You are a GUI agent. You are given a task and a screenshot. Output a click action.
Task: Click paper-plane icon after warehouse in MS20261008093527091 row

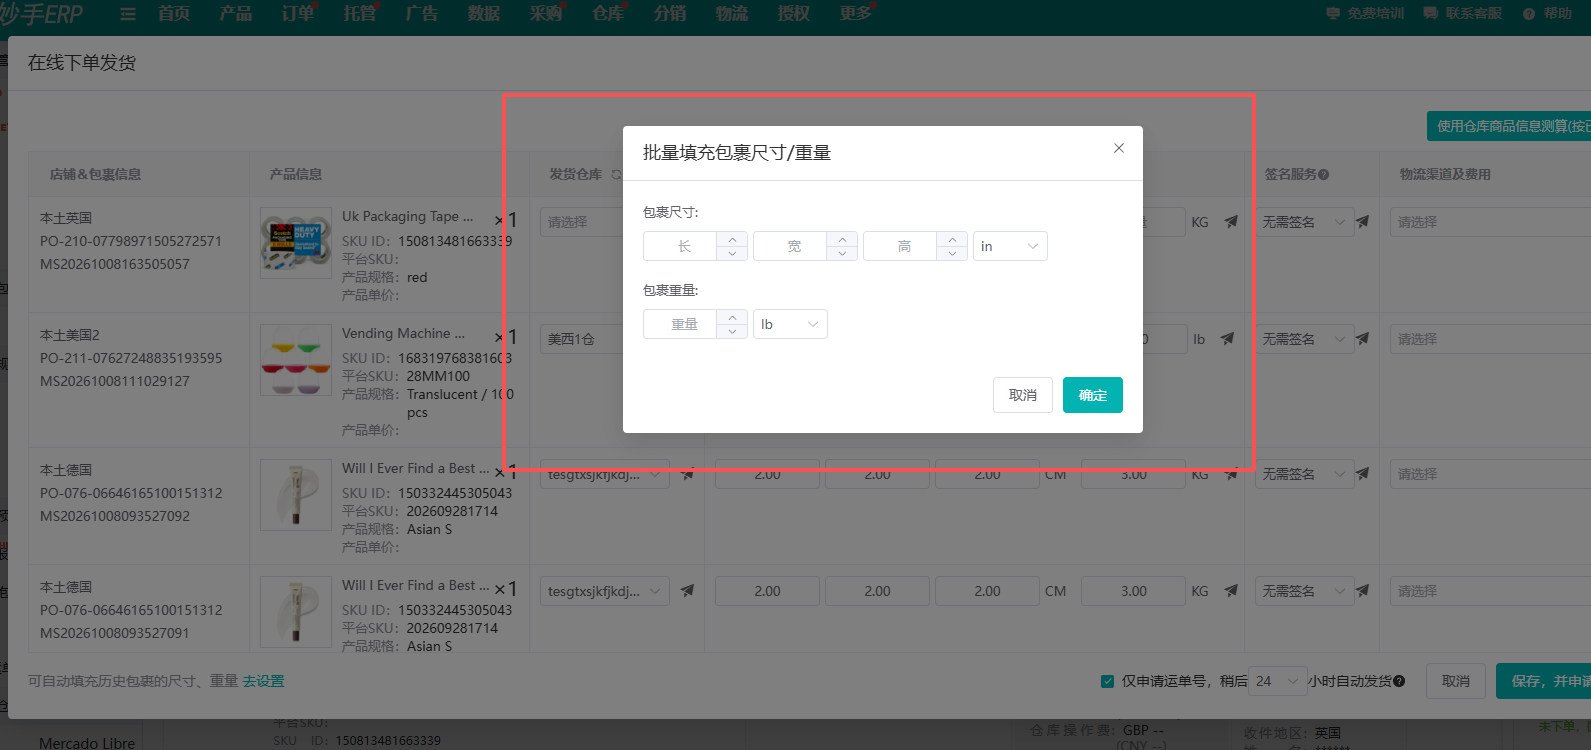tap(687, 591)
